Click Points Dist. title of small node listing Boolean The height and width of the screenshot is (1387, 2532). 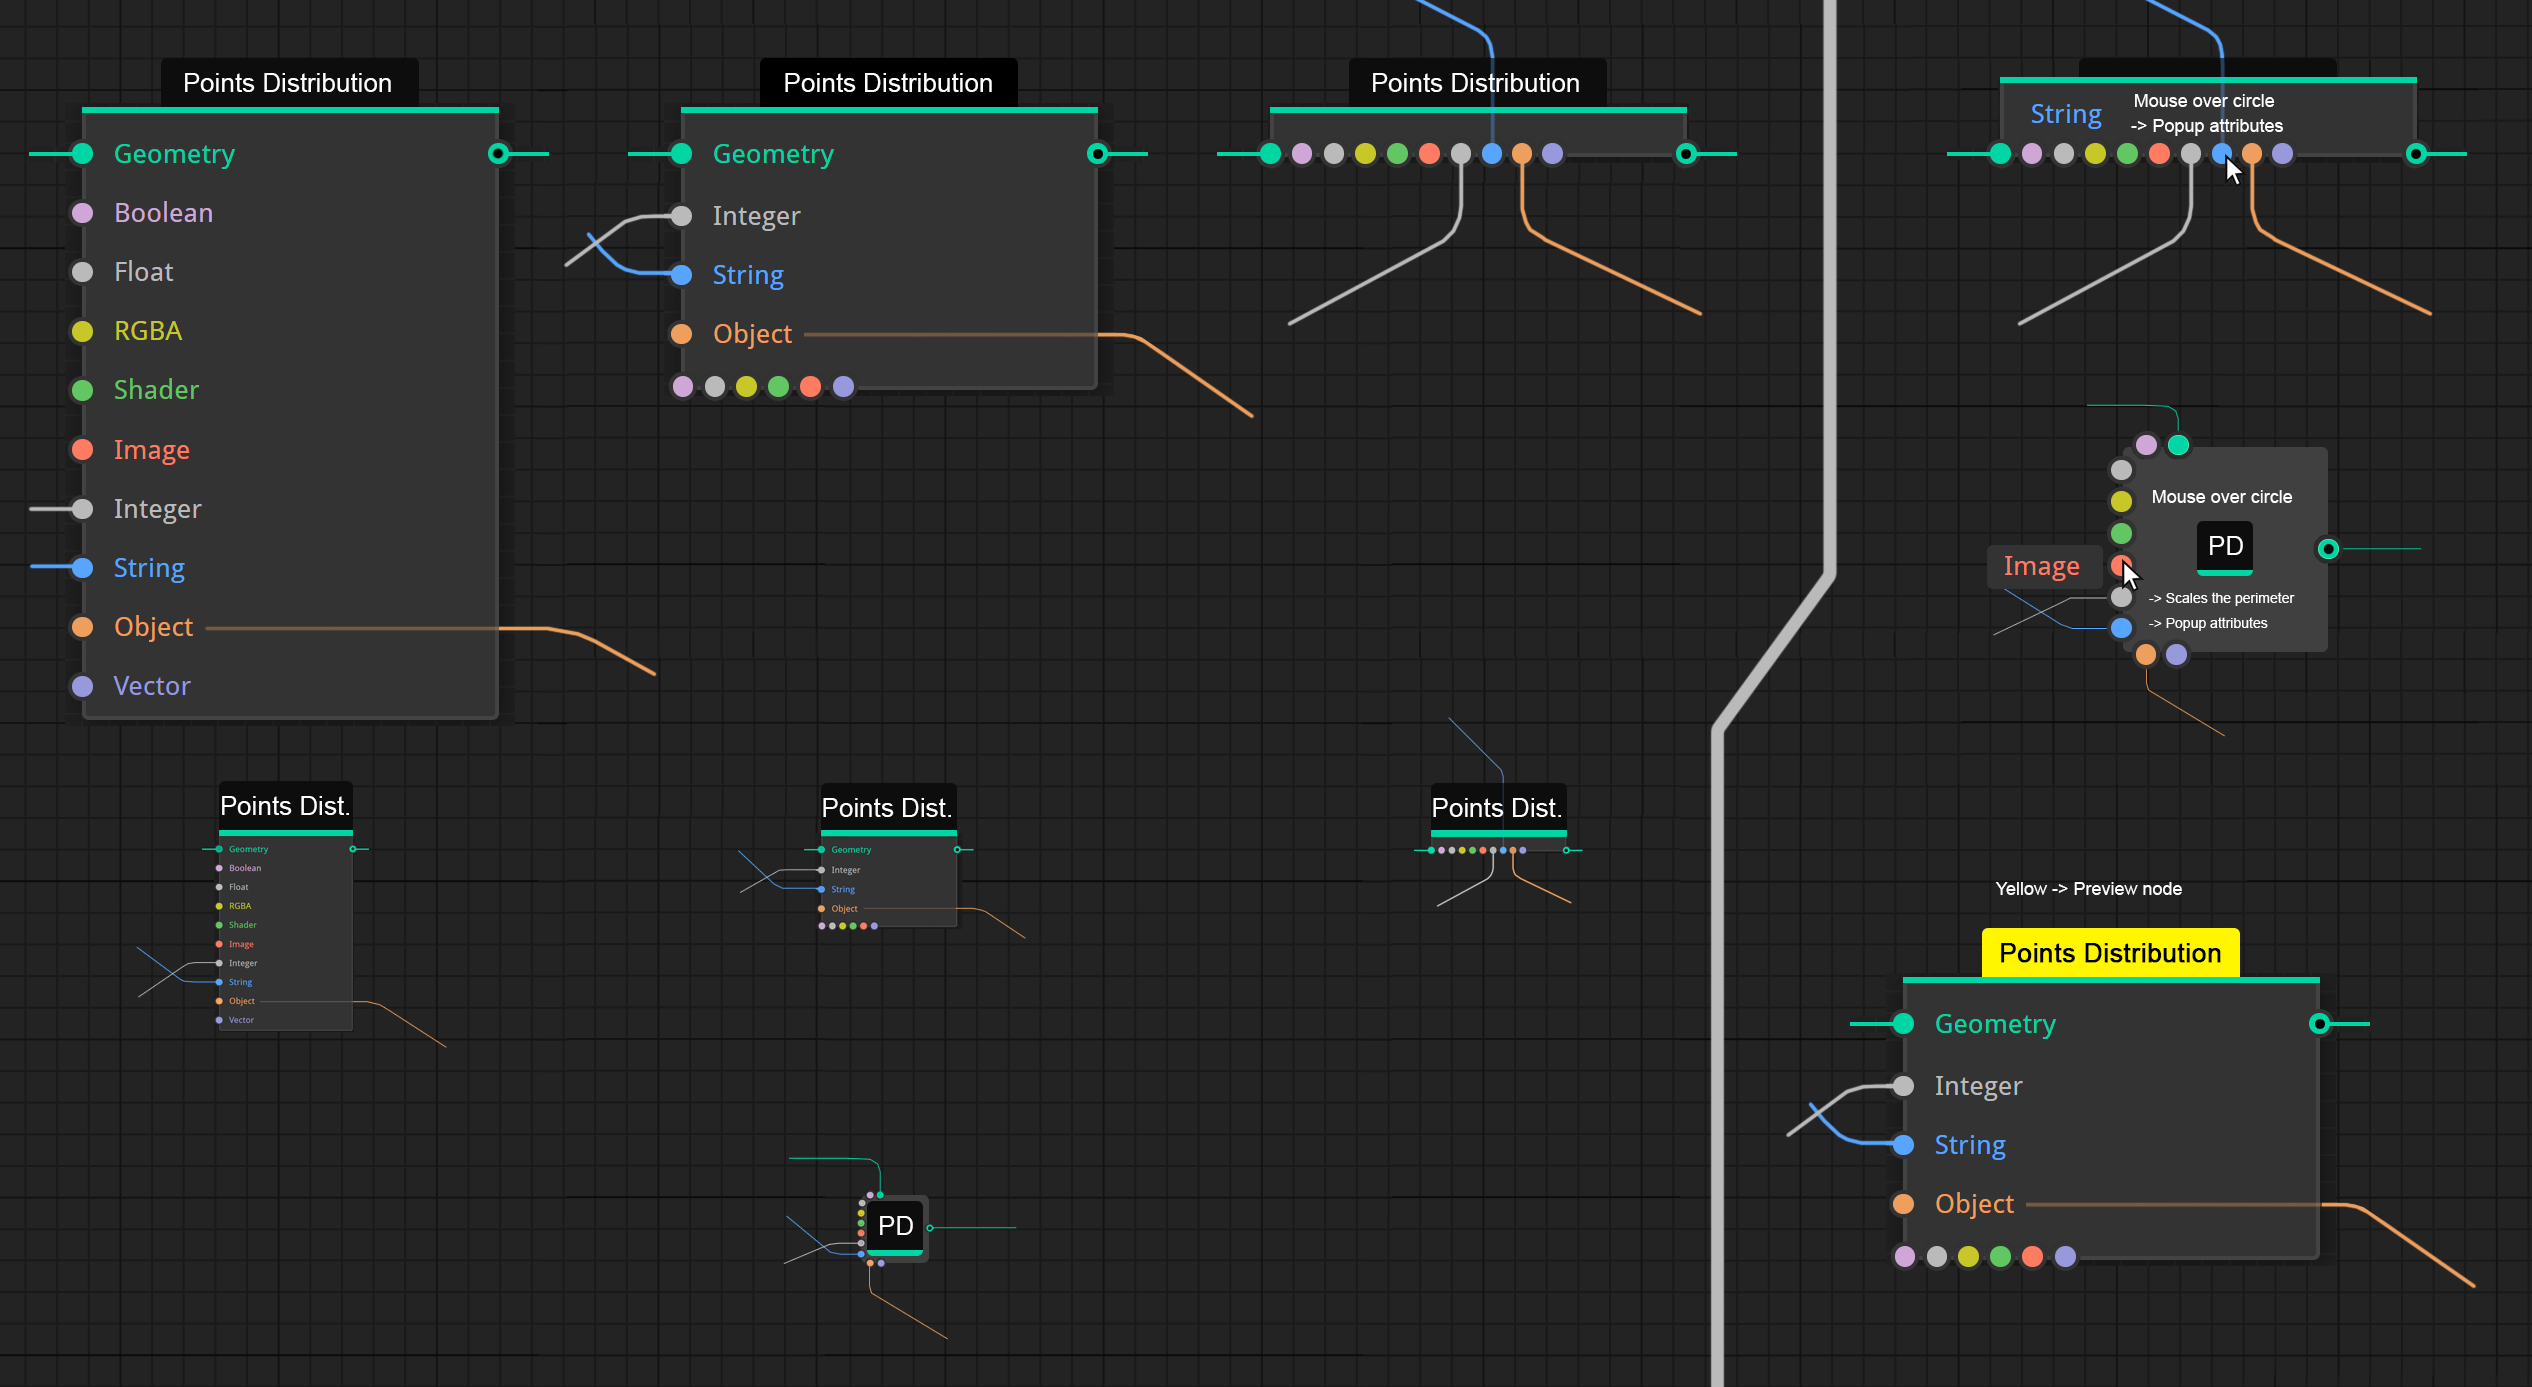point(285,806)
